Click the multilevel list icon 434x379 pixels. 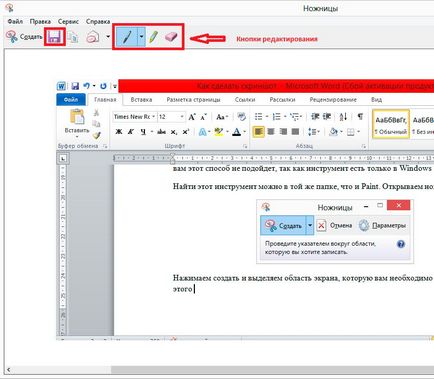294,116
